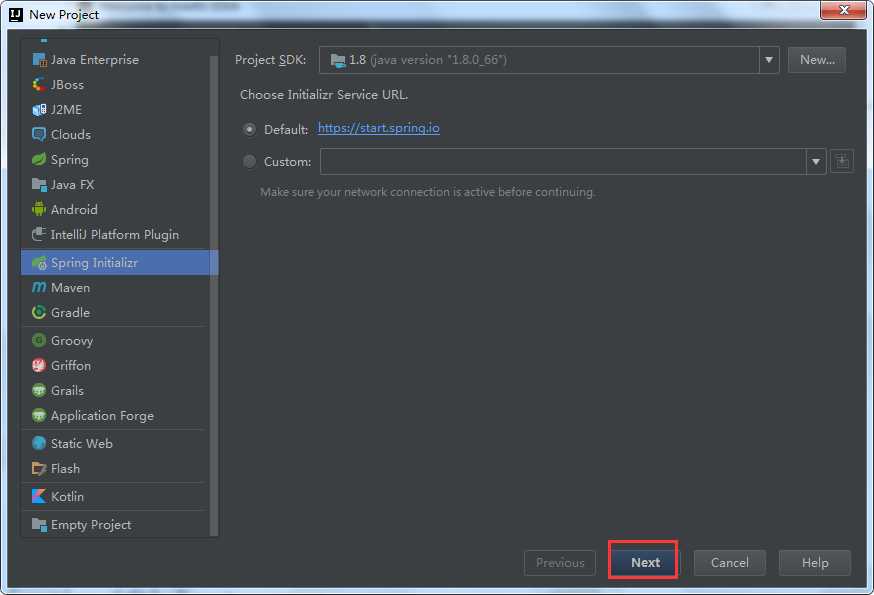The width and height of the screenshot is (874, 595).
Task: Click the Application Forge icon
Action: tap(39, 415)
